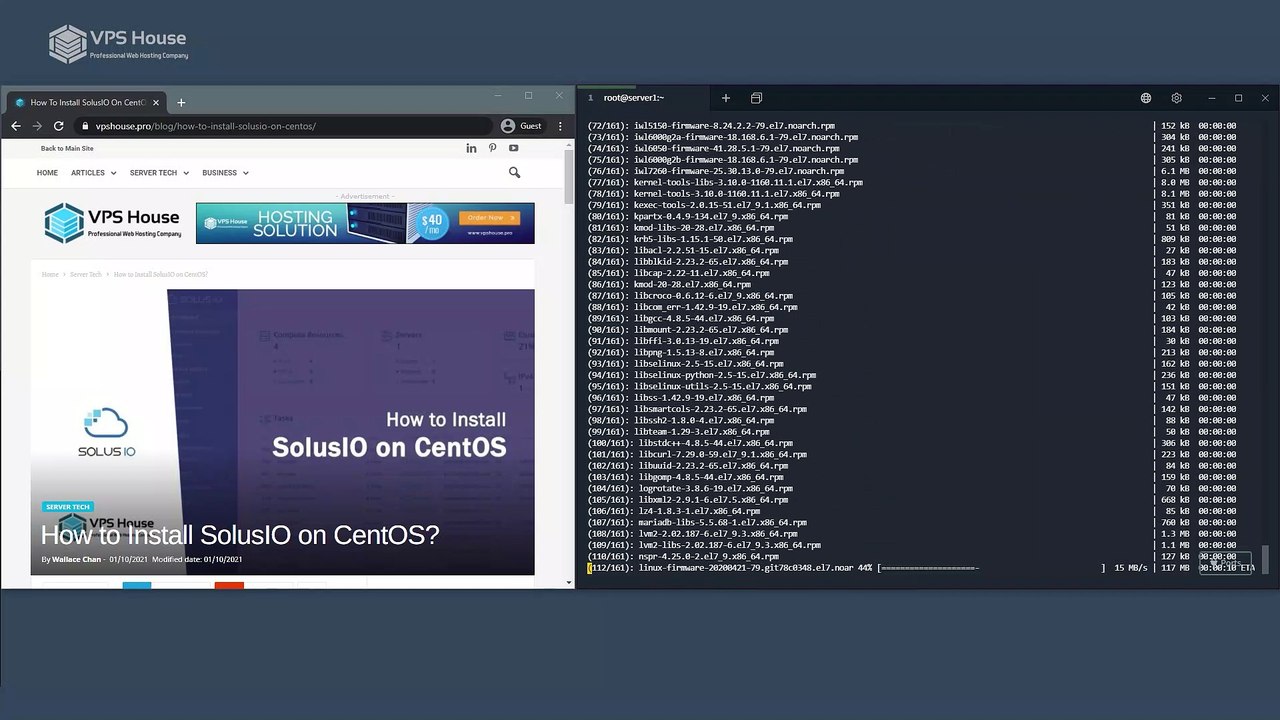The image size is (1280, 720).
Task: Expand the SERVER TECH dropdown menu
Action: 159,173
